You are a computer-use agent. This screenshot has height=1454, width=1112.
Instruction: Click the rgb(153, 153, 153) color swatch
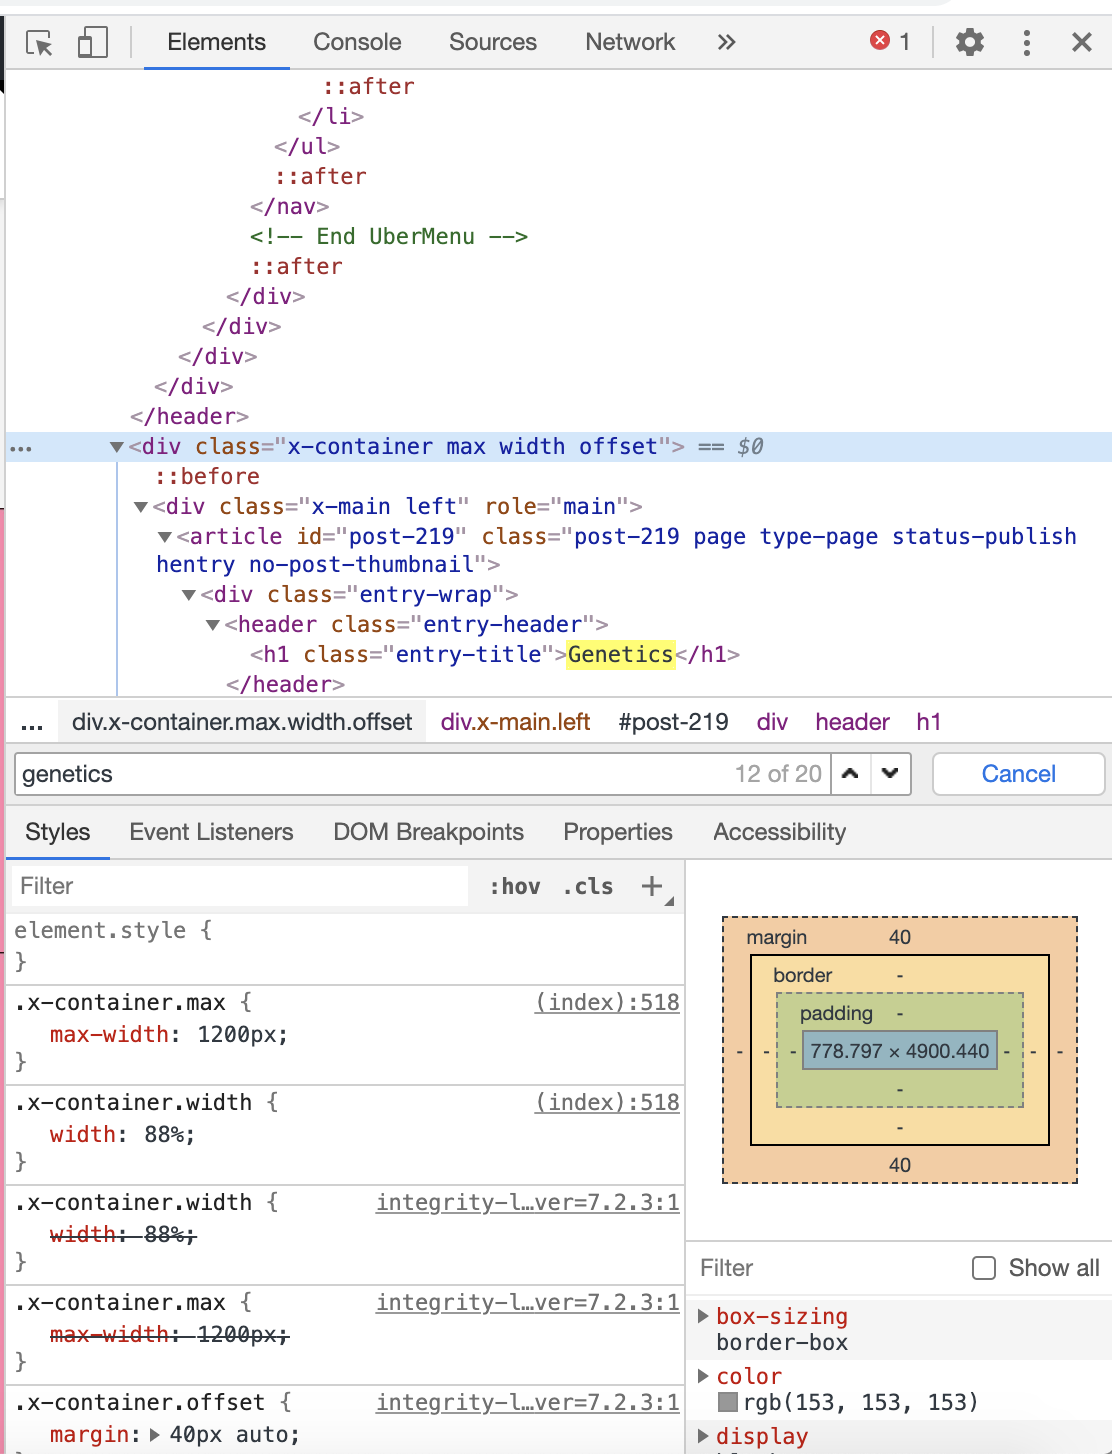point(728,1402)
